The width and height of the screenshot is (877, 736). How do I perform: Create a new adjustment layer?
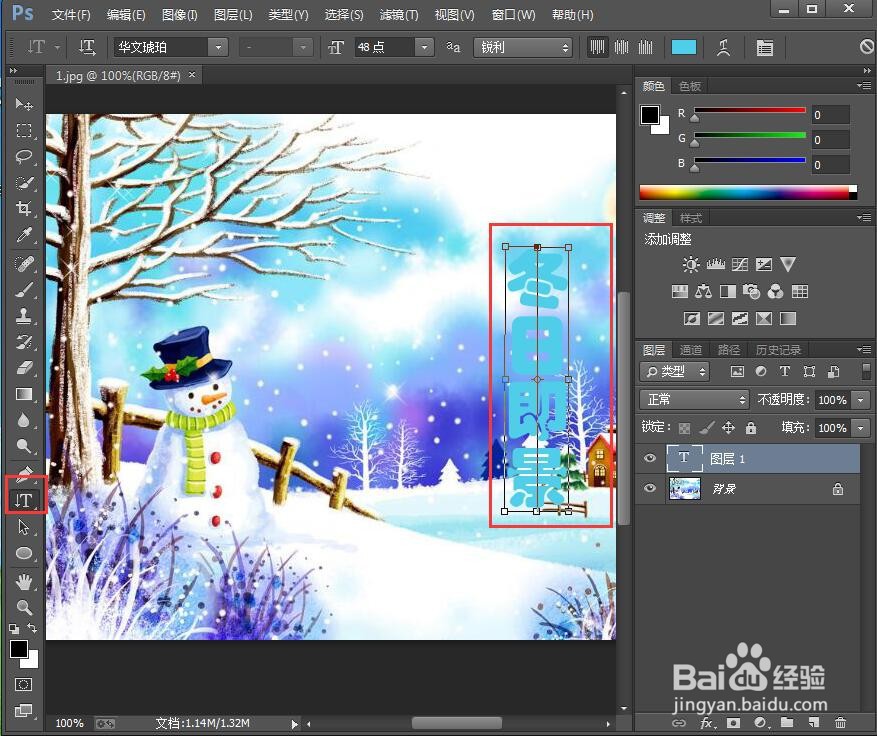coord(760,723)
